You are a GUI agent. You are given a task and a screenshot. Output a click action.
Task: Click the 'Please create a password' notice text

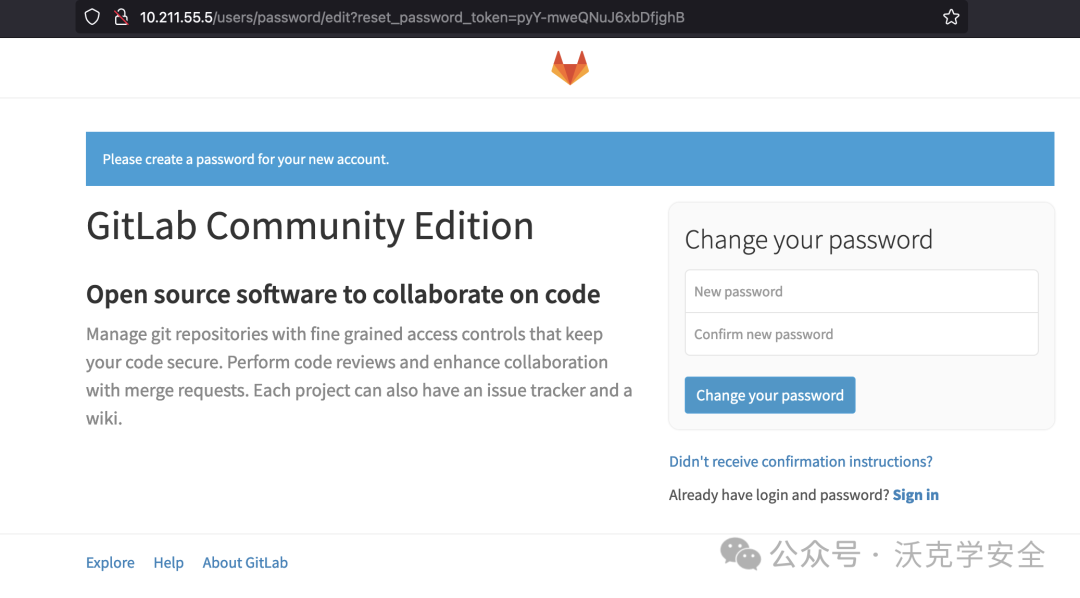click(246, 159)
